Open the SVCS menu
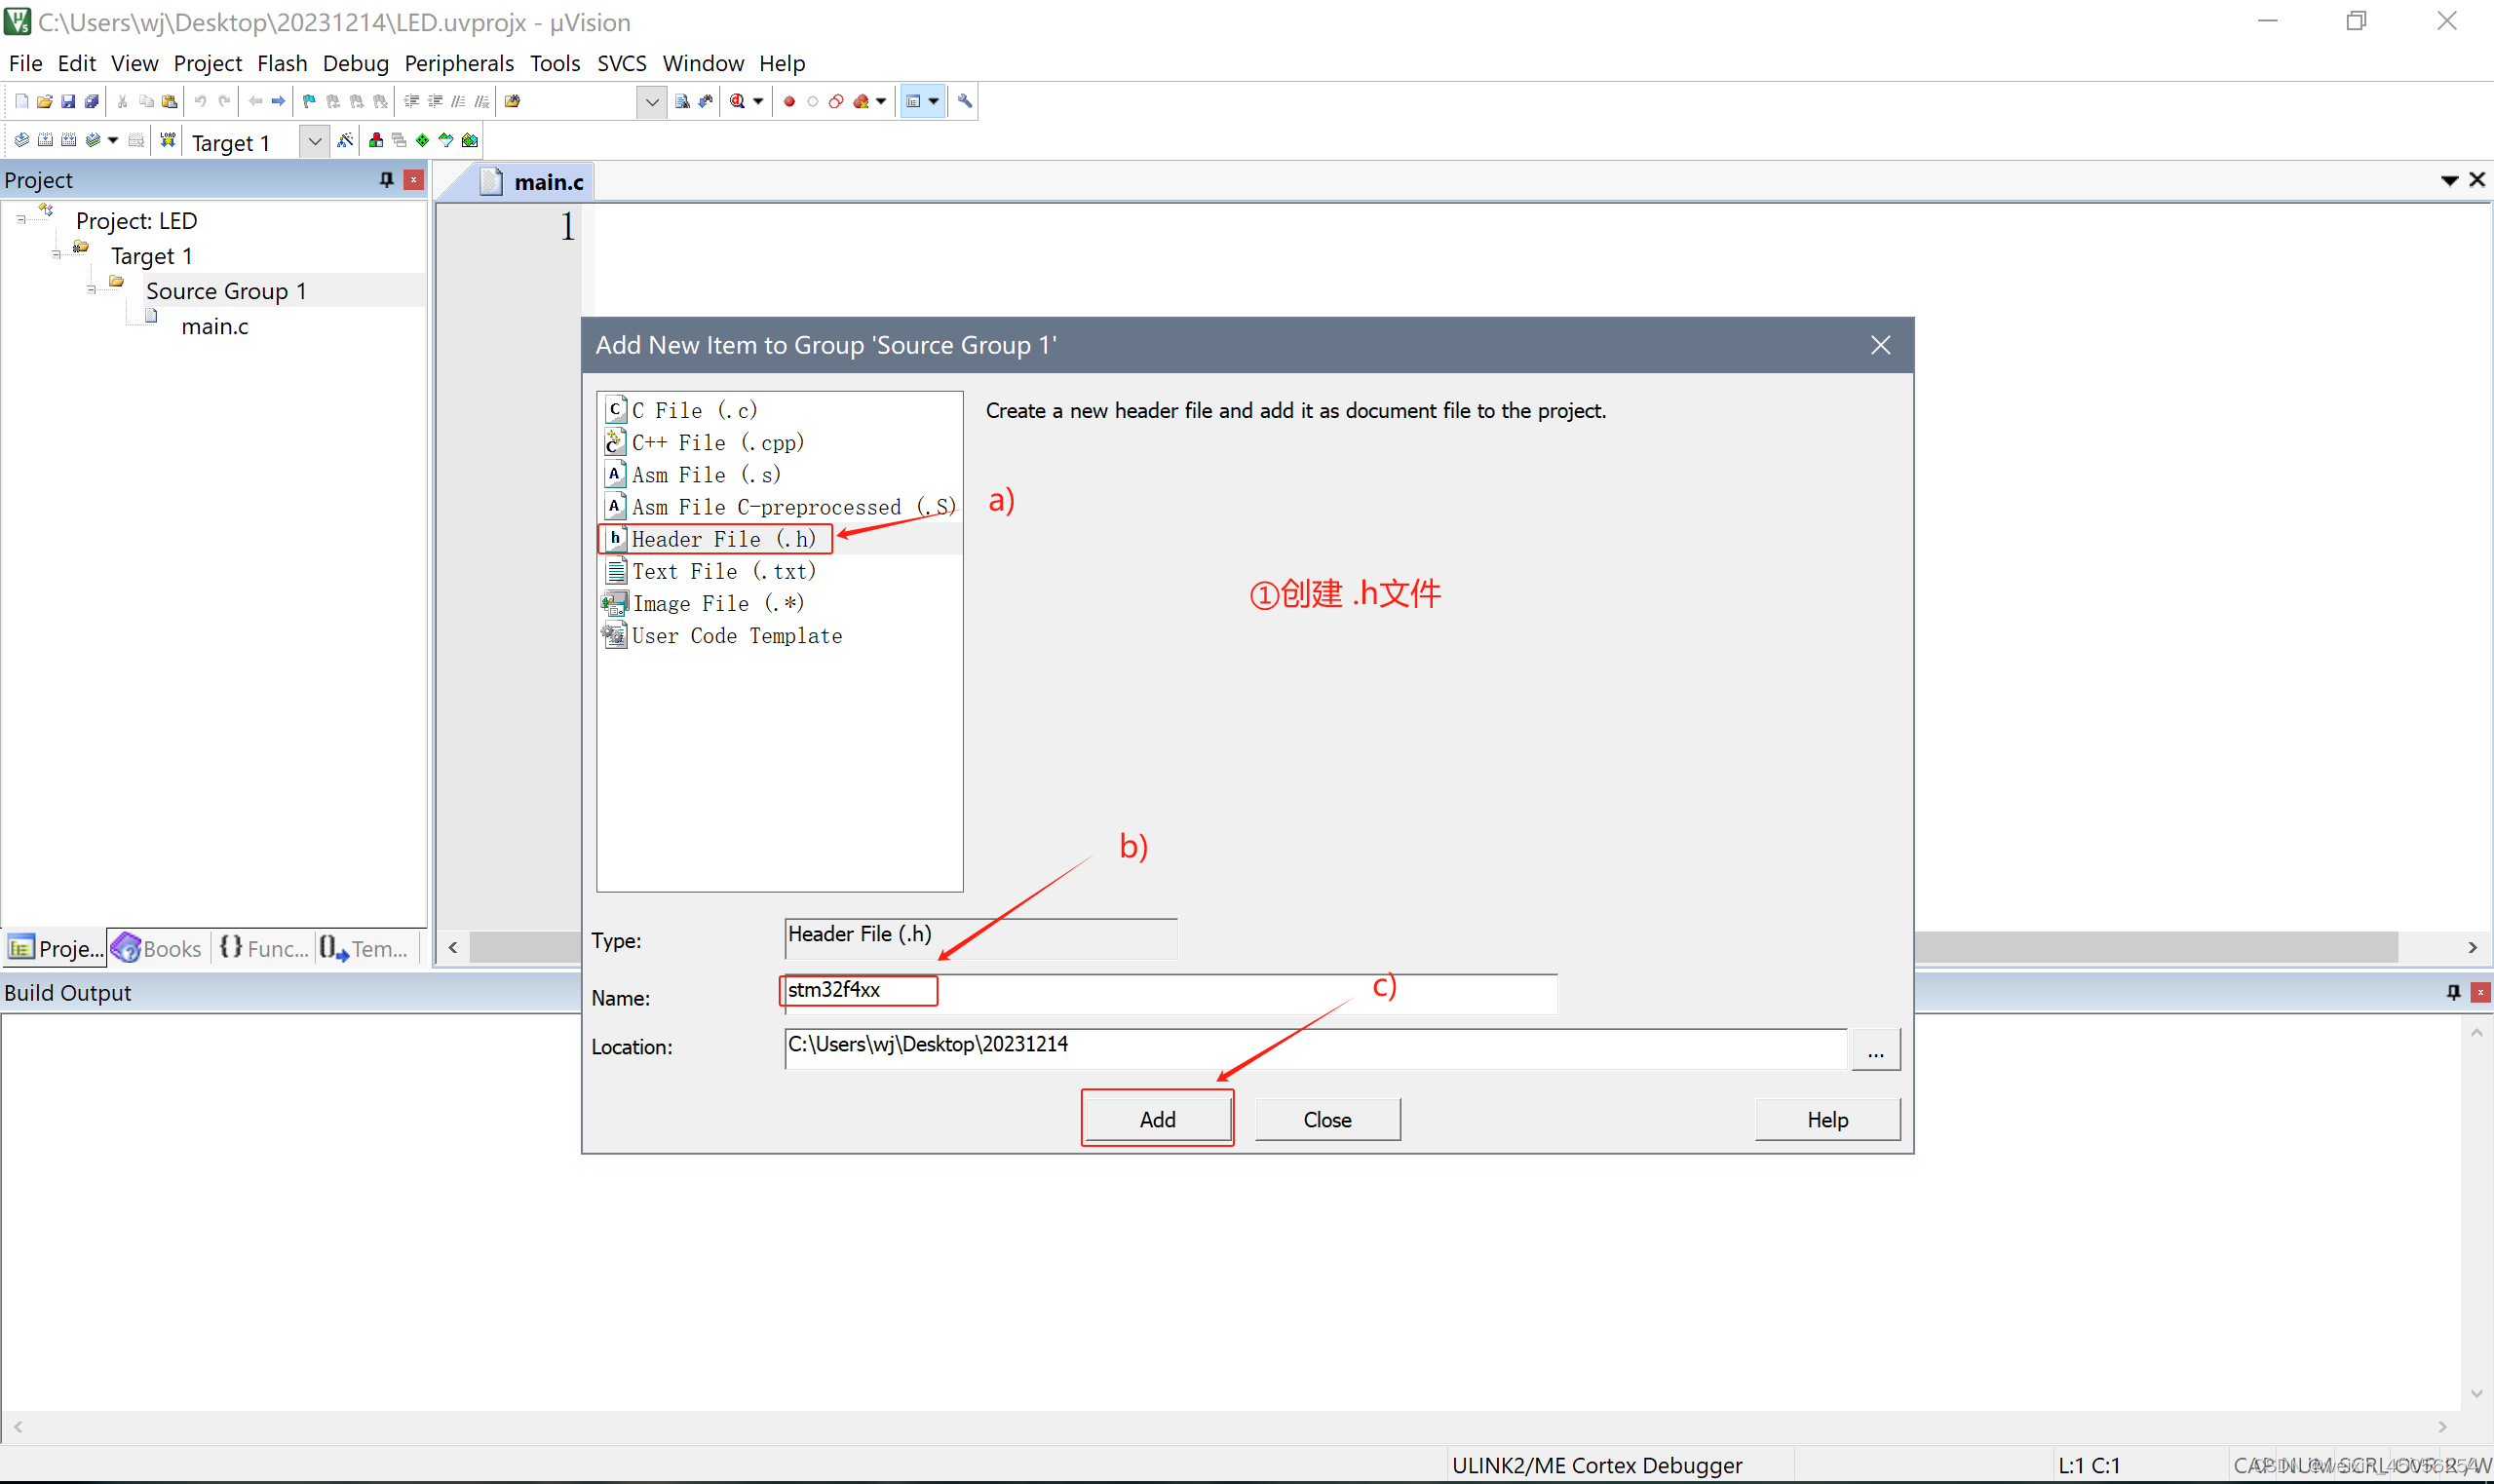2494x1484 pixels. [621, 63]
